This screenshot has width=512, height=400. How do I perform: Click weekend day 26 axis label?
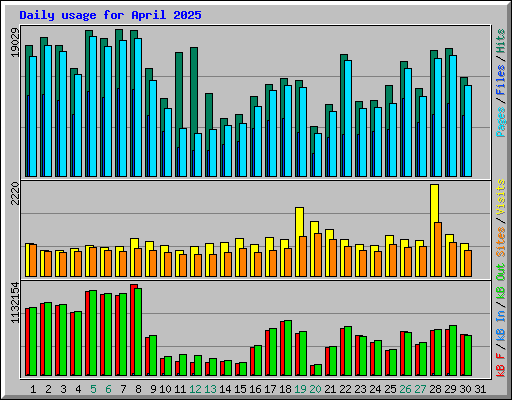405,389
